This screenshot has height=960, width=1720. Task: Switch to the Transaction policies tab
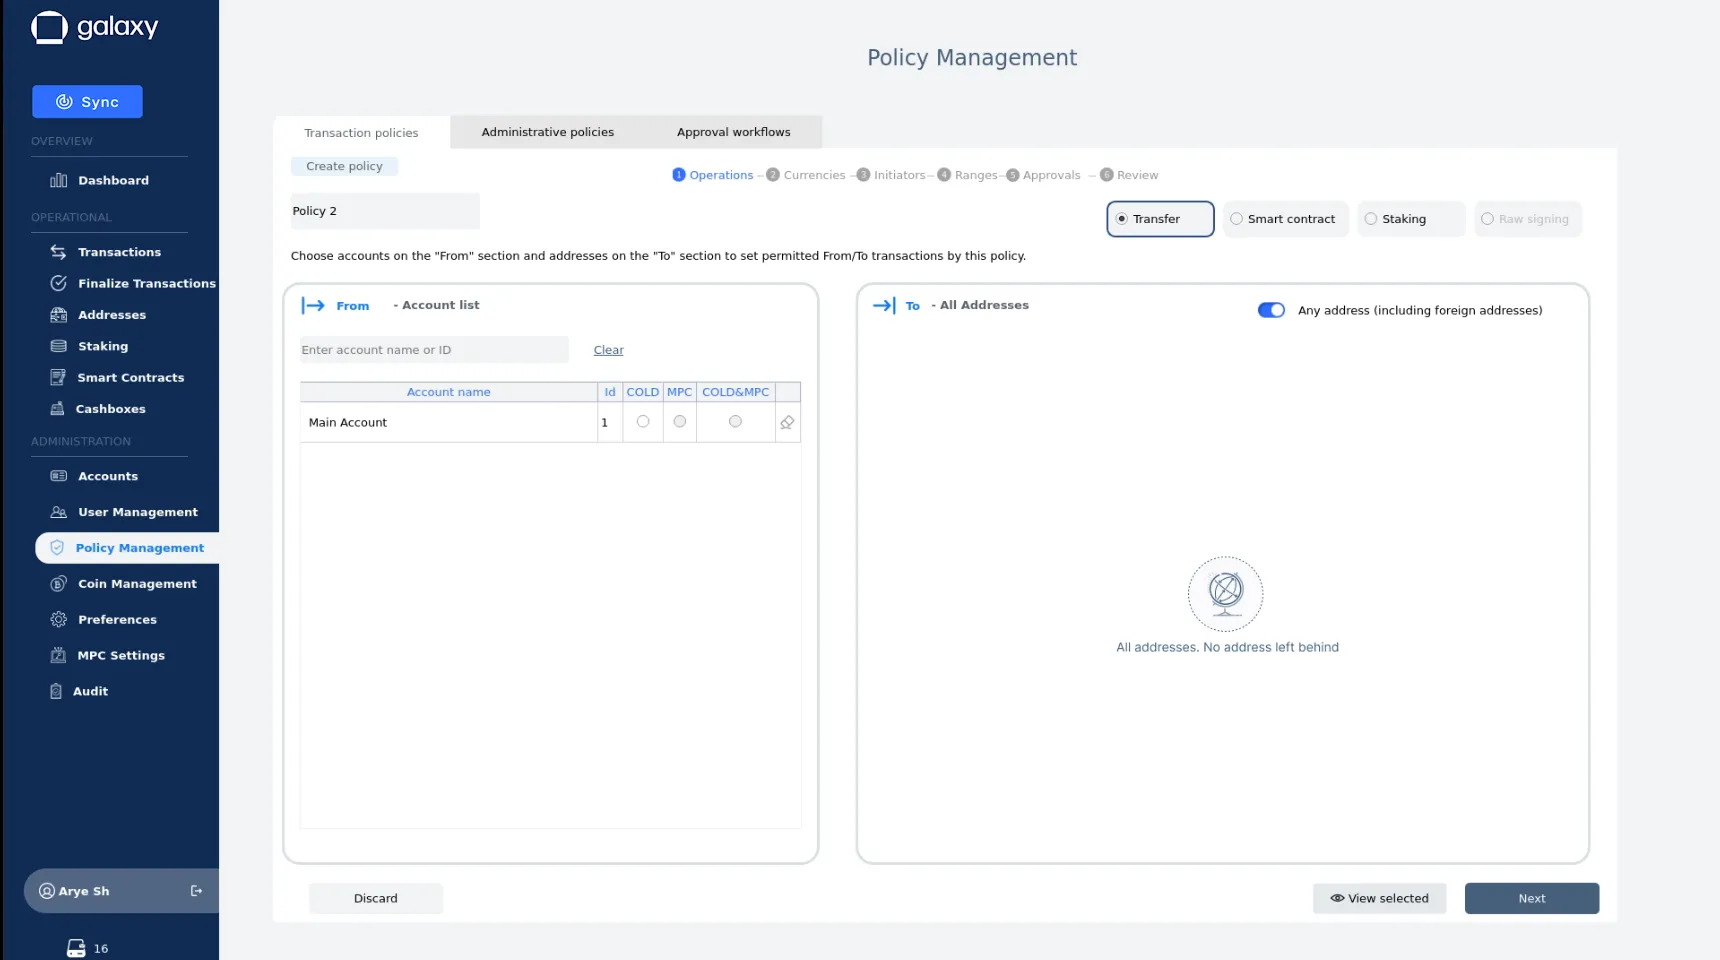tap(361, 132)
